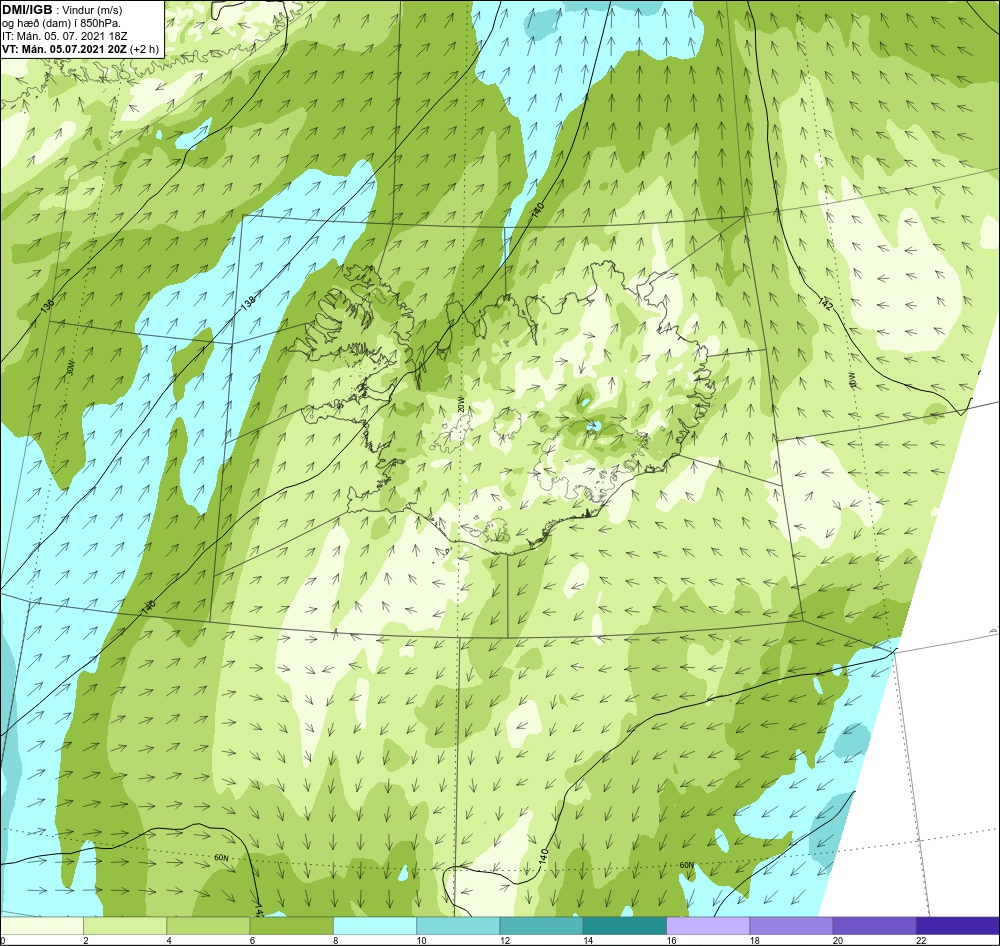Click the '138' height contour label

click(x=248, y=302)
